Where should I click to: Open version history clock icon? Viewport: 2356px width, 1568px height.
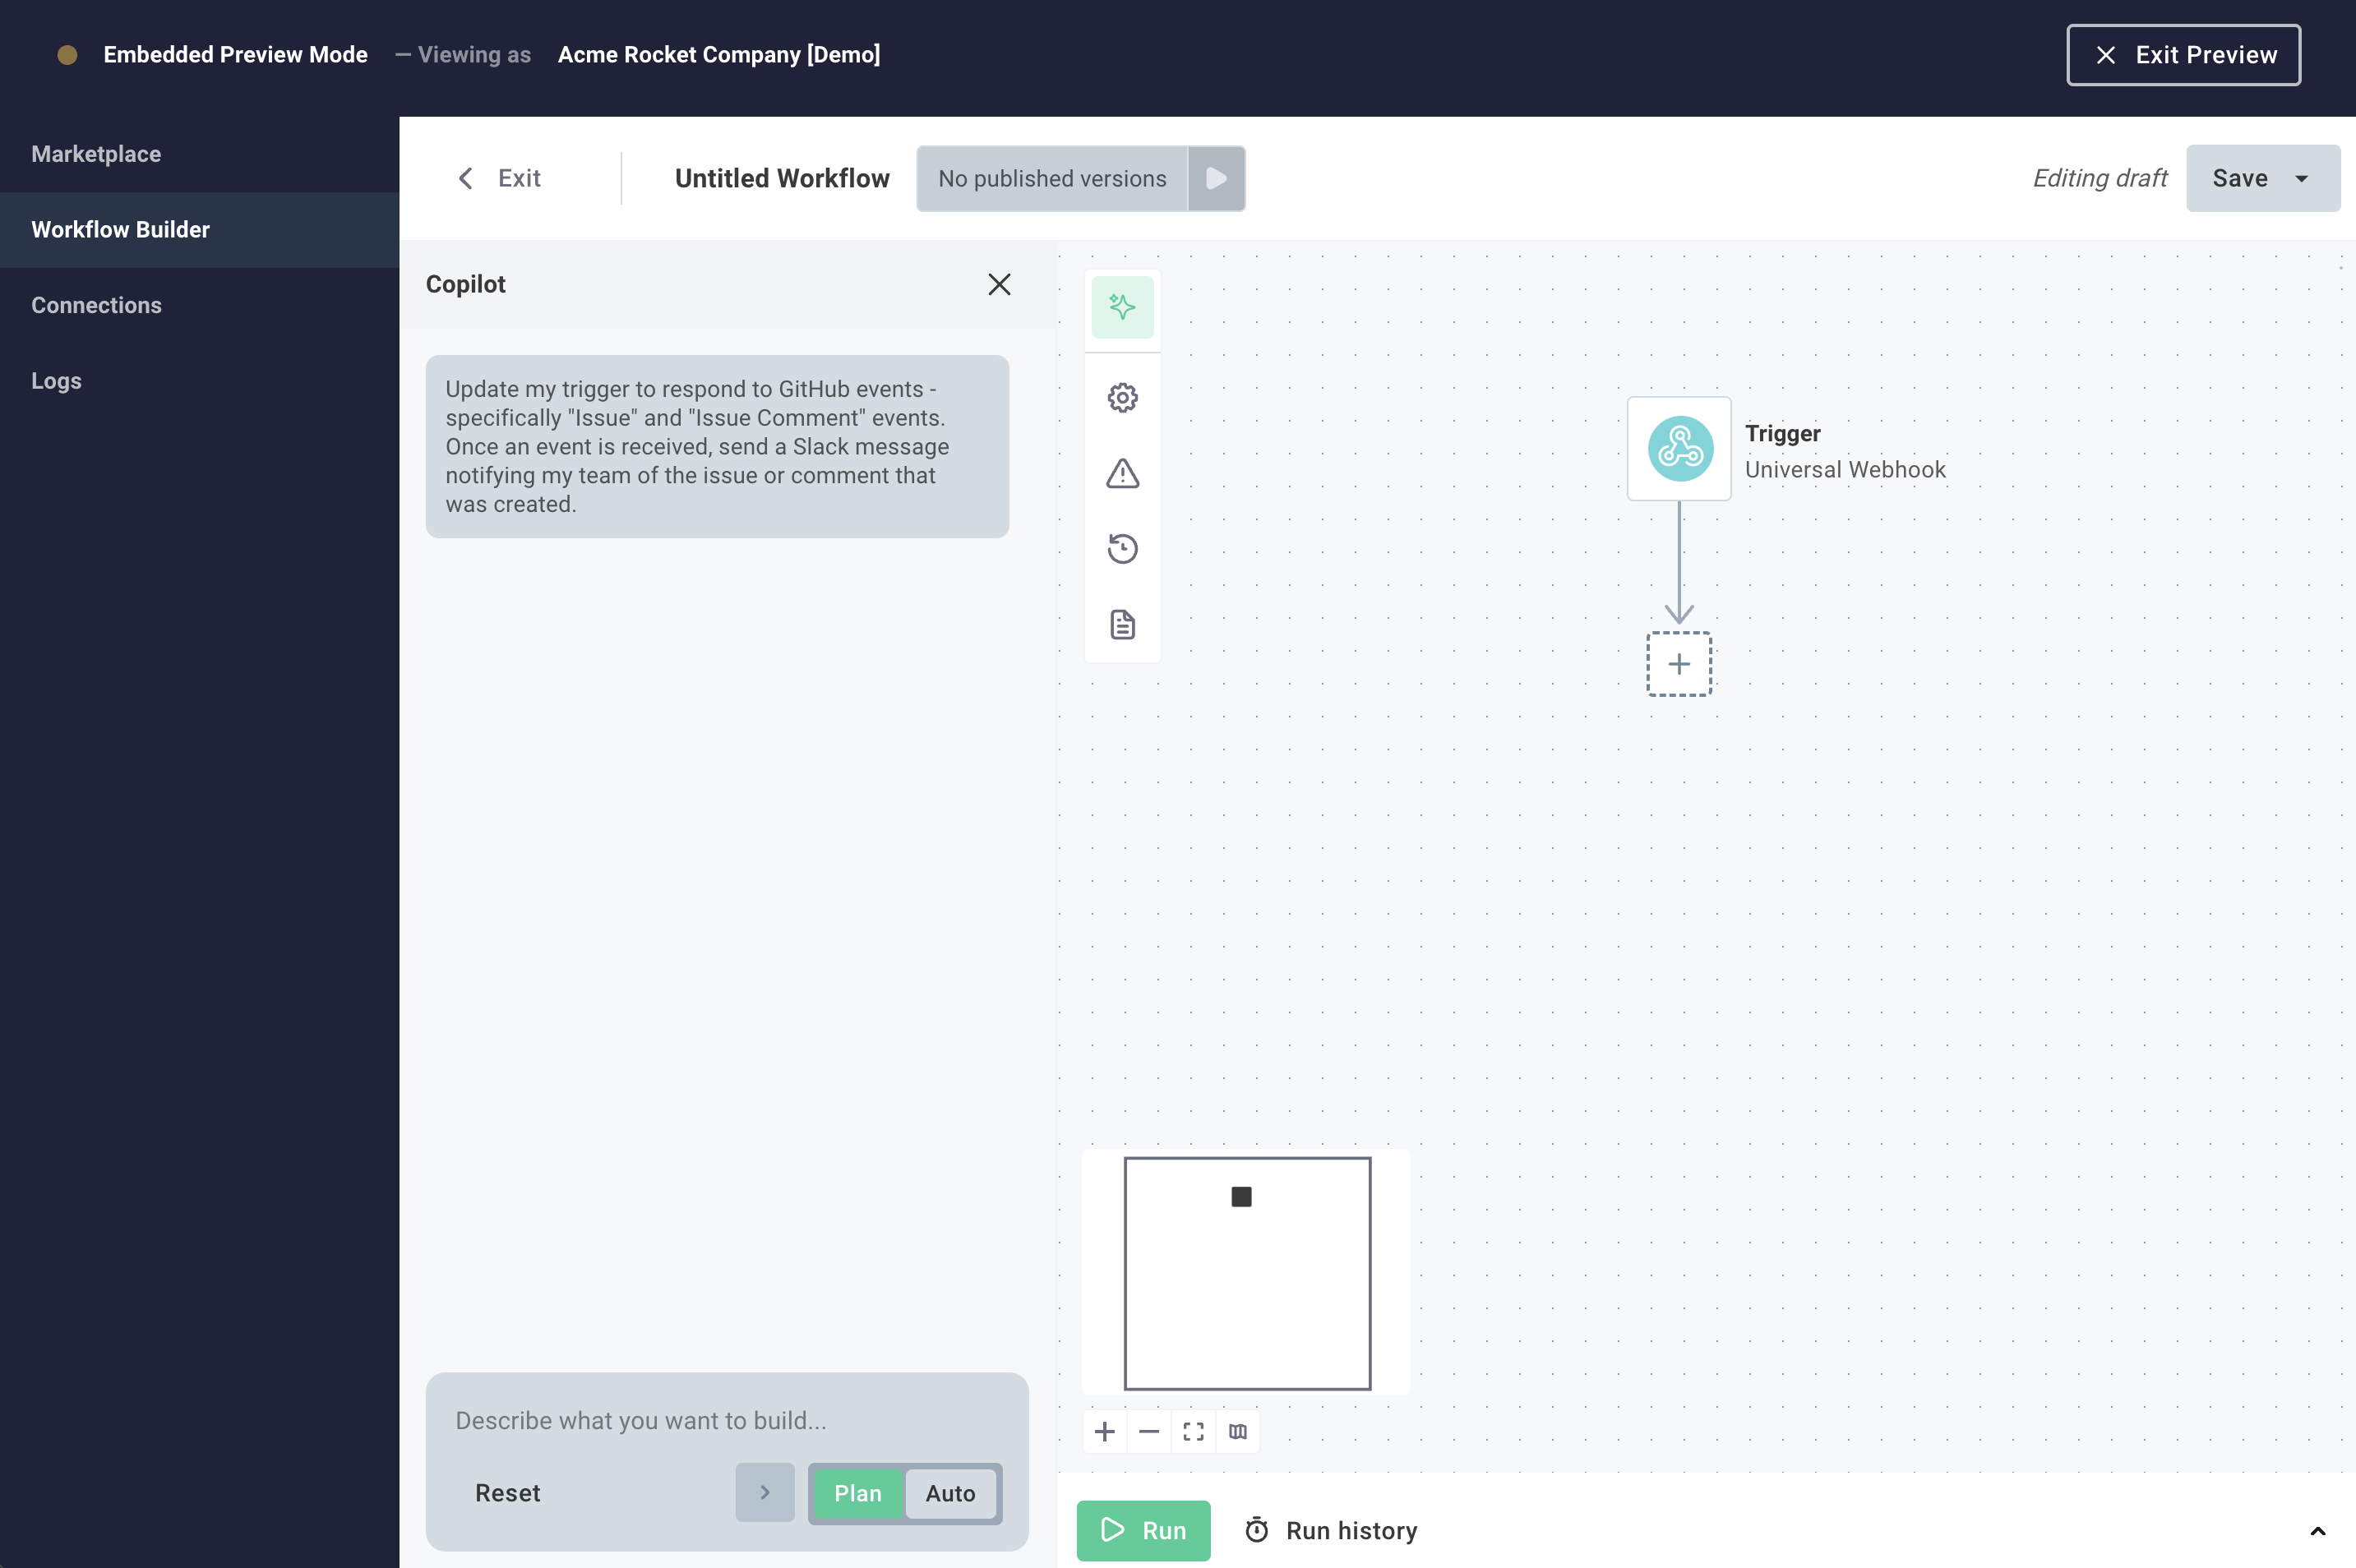1122,549
